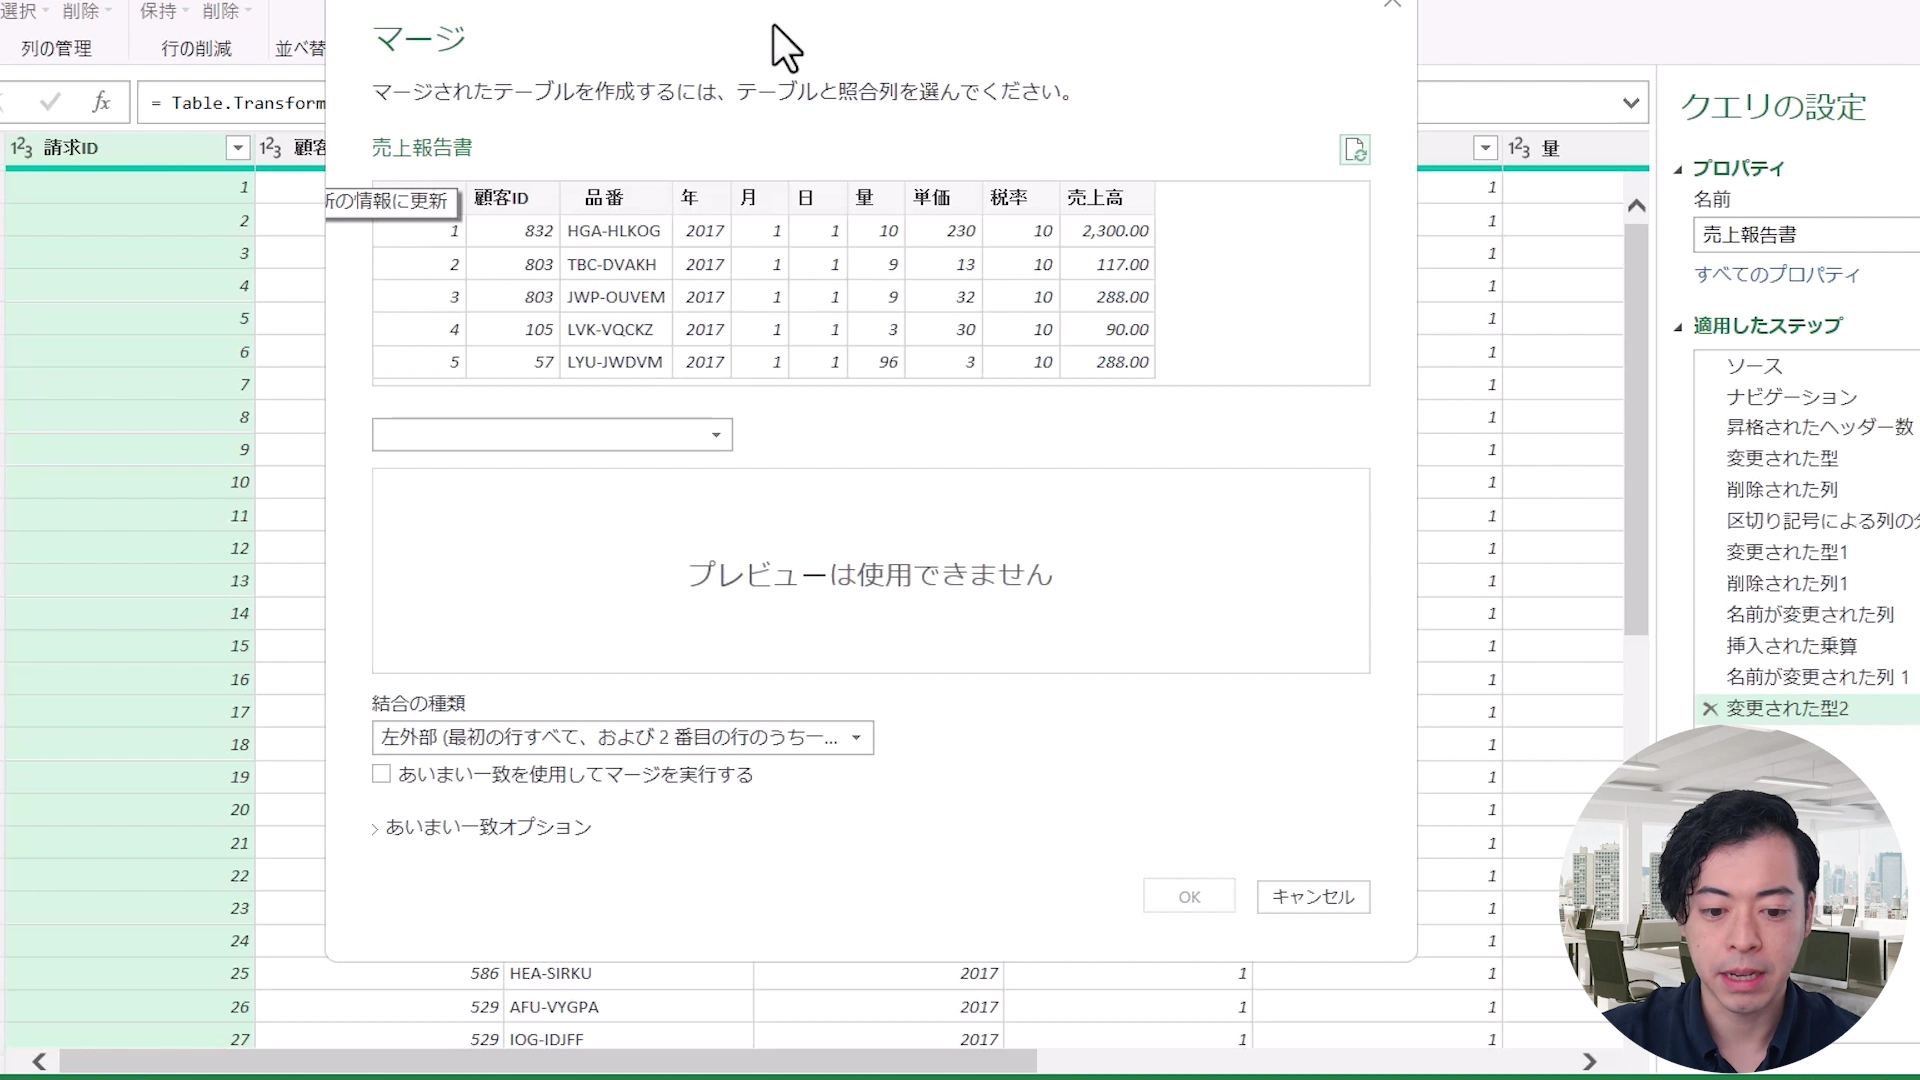Screen dimensions: 1920x1080
Task: Commit the formula using the checkmark icon
Action: [x=50, y=101]
